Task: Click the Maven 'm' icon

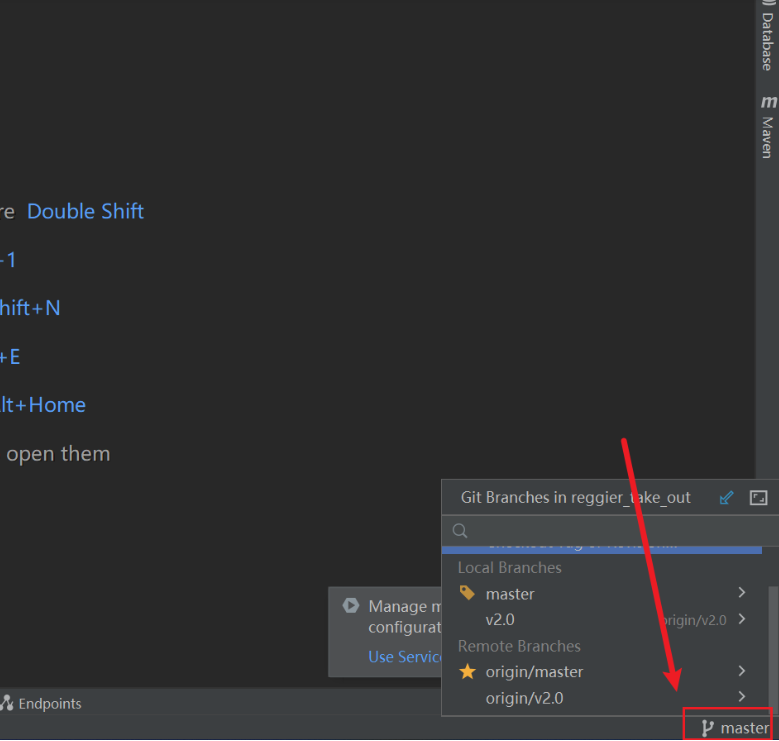Action: (x=768, y=102)
